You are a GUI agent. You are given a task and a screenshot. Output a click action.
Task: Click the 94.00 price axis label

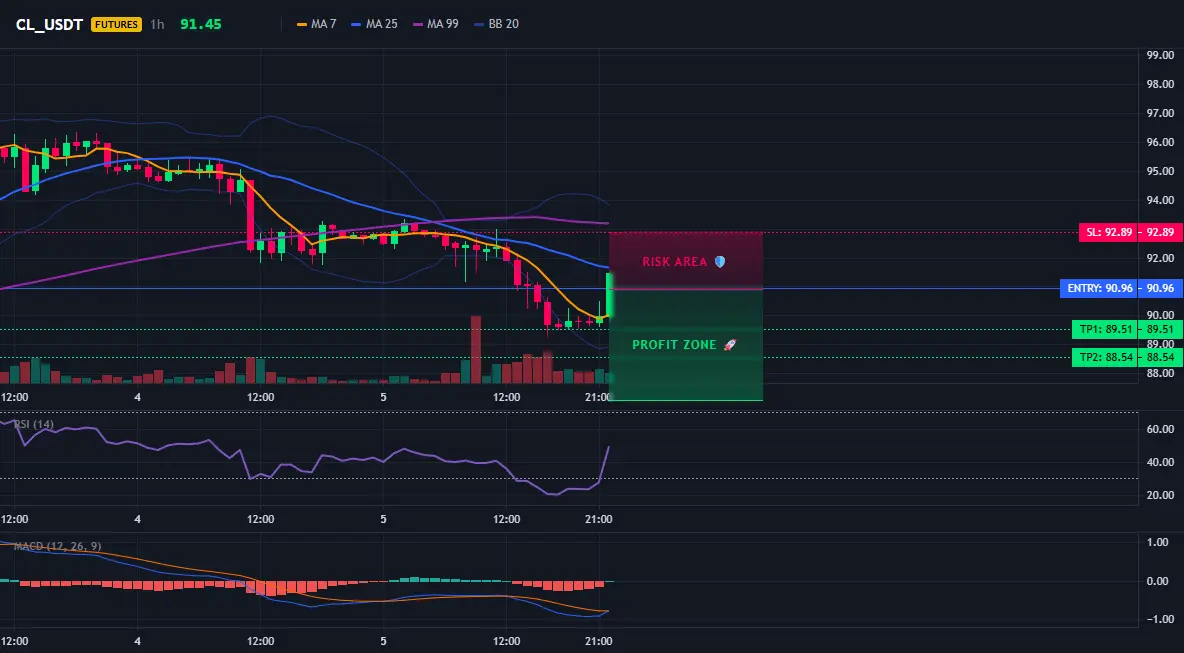1160,200
